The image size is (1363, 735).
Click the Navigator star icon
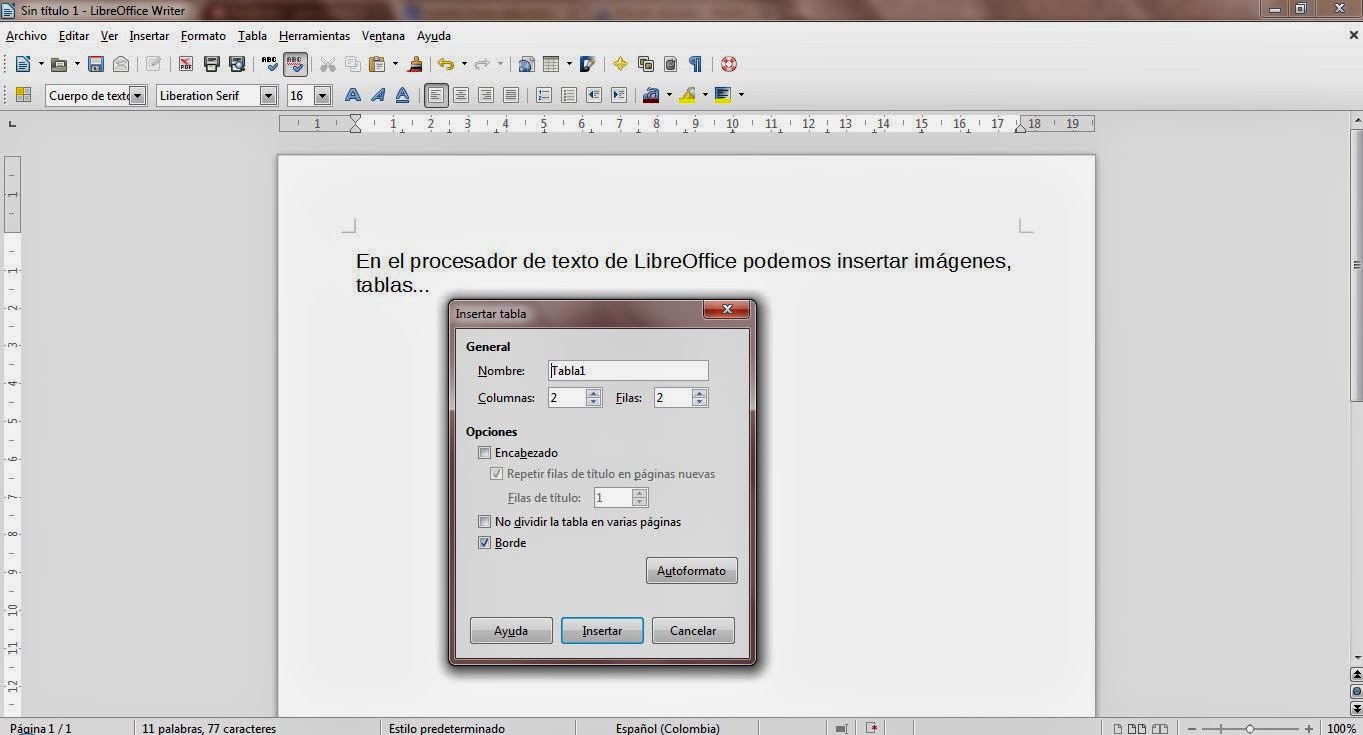coord(620,64)
